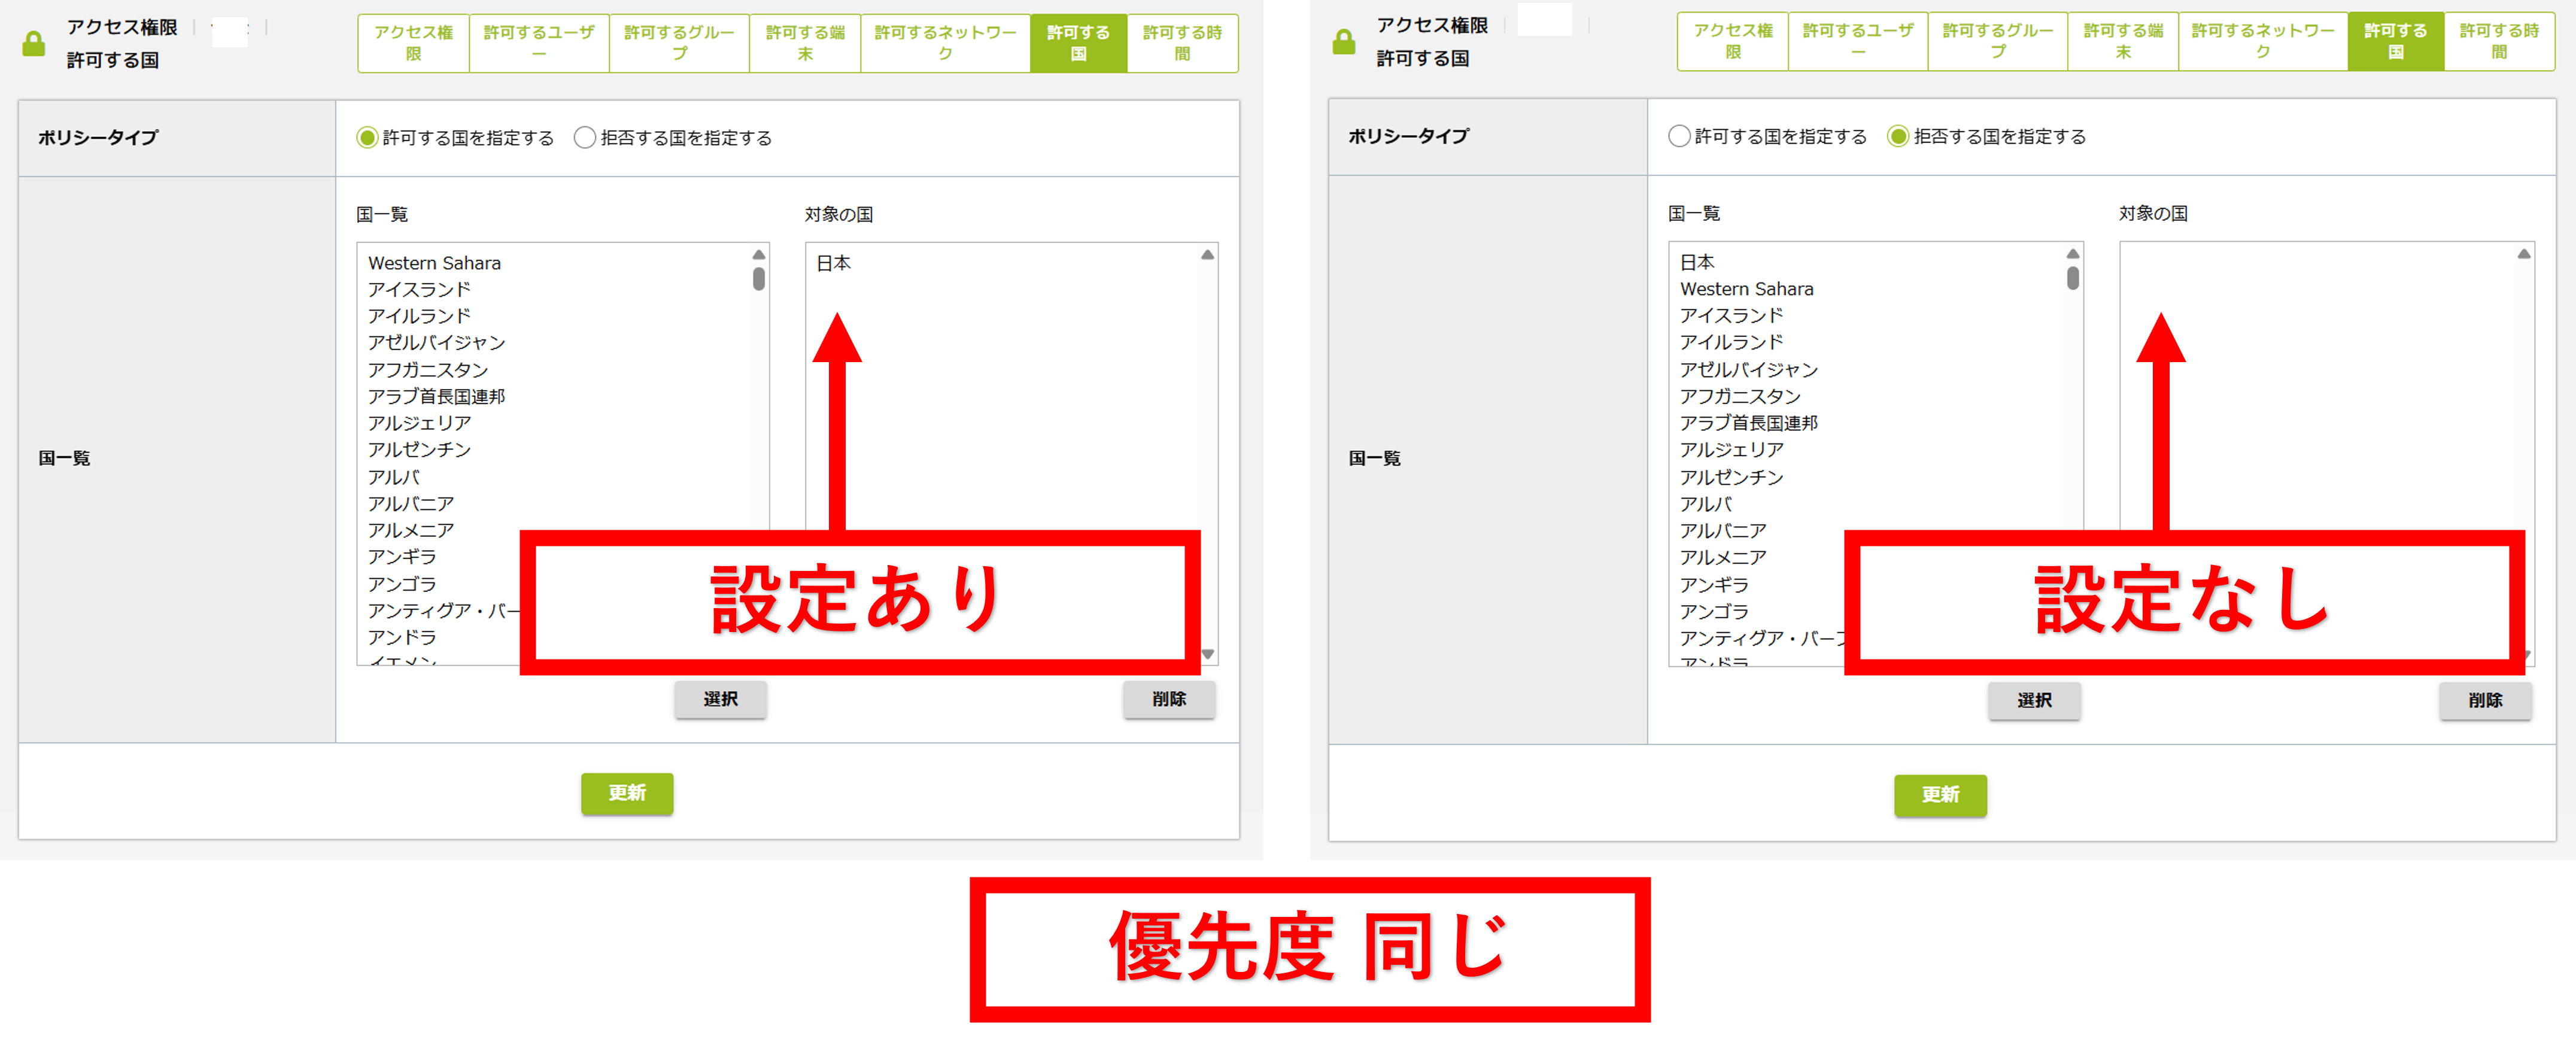Select アイルランド in right panel country list

coord(1731,342)
